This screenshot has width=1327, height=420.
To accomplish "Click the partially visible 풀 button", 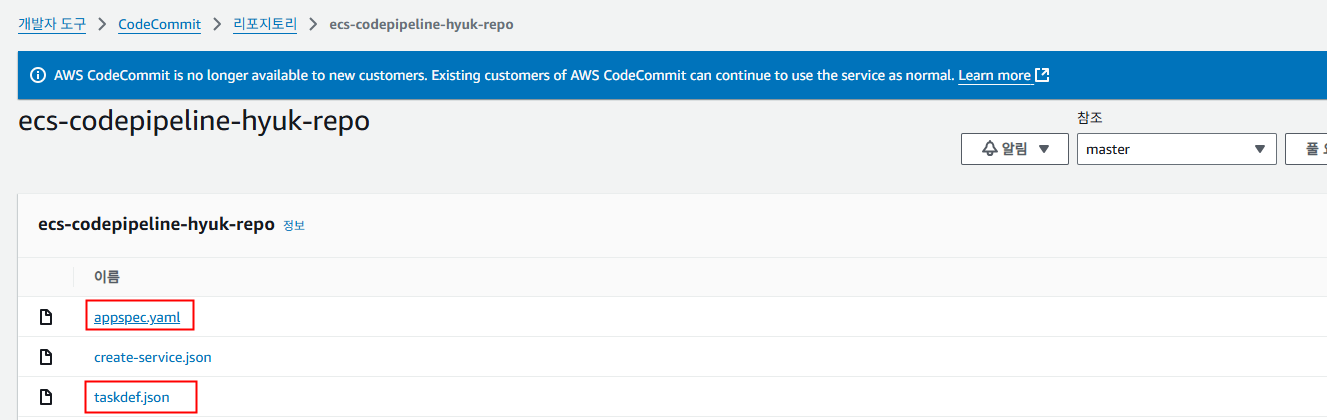I will [1306, 149].
